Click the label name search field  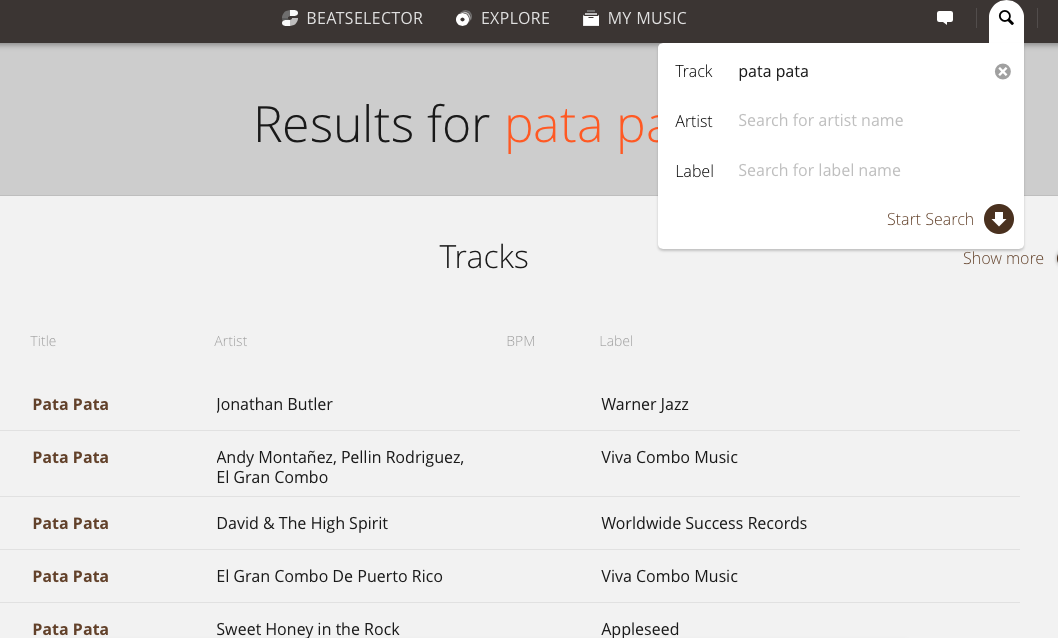(x=860, y=170)
